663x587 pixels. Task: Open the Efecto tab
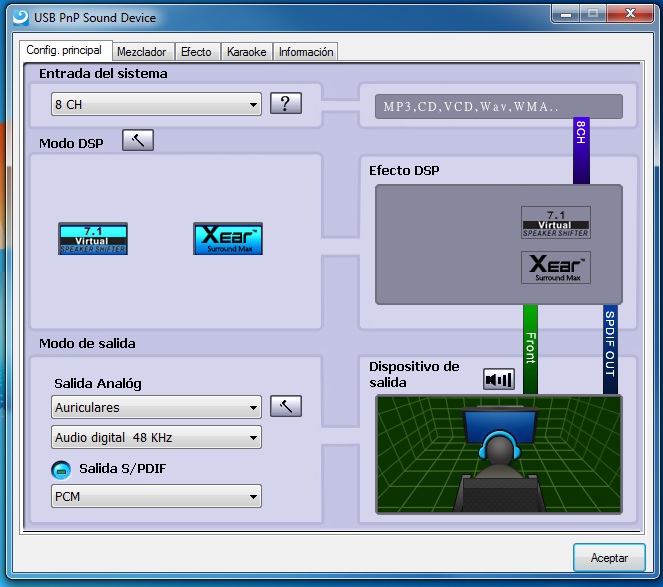196,52
